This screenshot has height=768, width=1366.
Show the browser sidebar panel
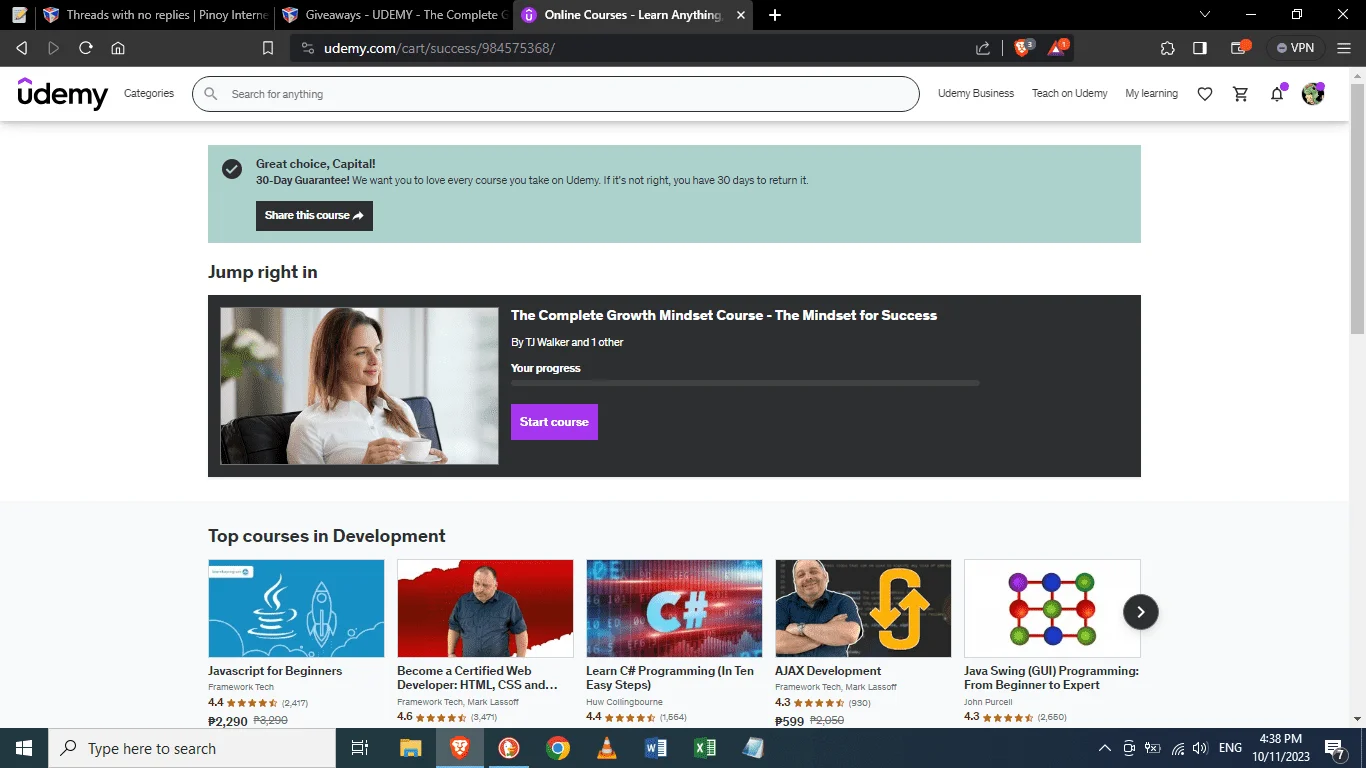(1200, 48)
